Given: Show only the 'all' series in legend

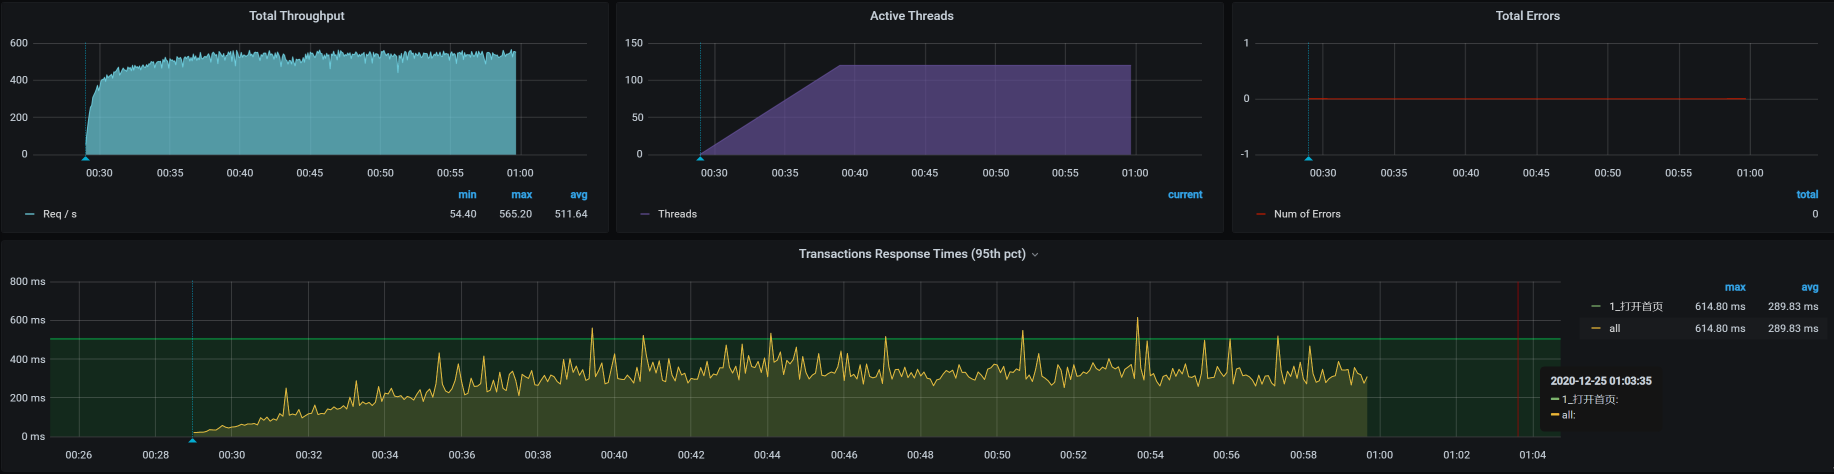Looking at the screenshot, I should [x=1614, y=328].
